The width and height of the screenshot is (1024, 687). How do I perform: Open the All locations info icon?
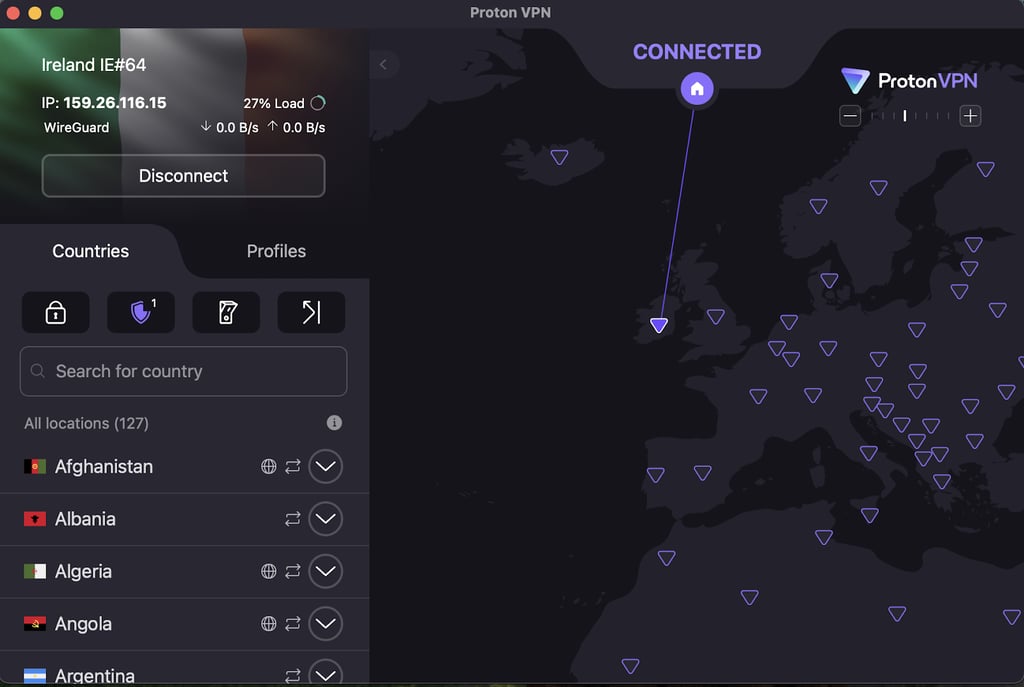[x=334, y=423]
